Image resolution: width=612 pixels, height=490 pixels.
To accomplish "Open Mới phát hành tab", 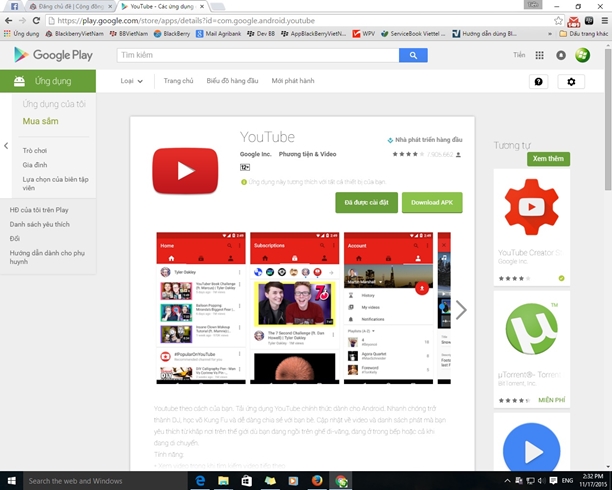I will click(x=293, y=81).
